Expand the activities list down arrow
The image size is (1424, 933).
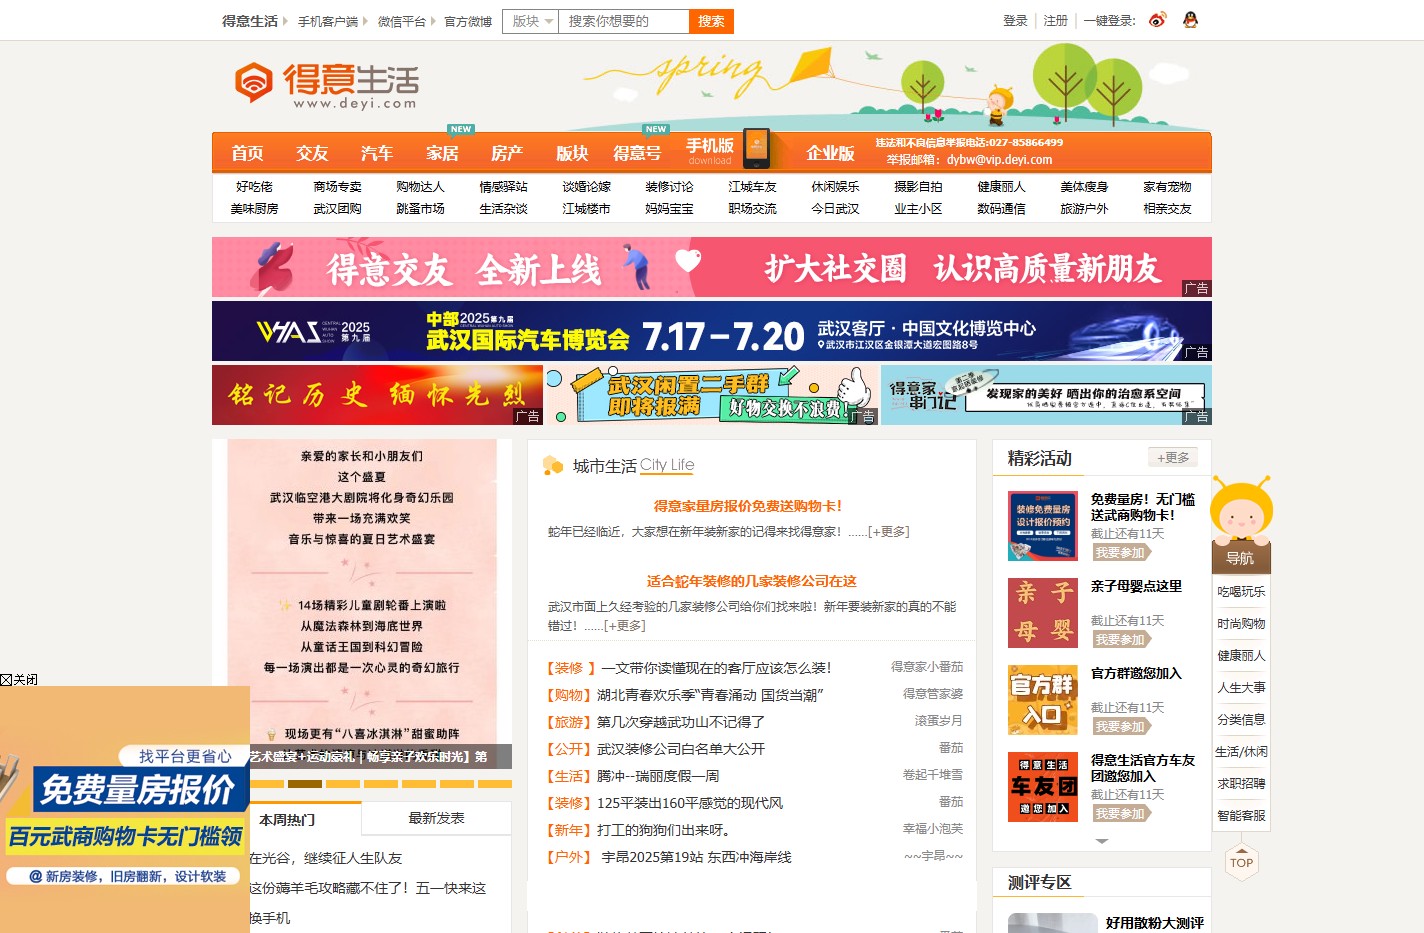coord(1102,841)
